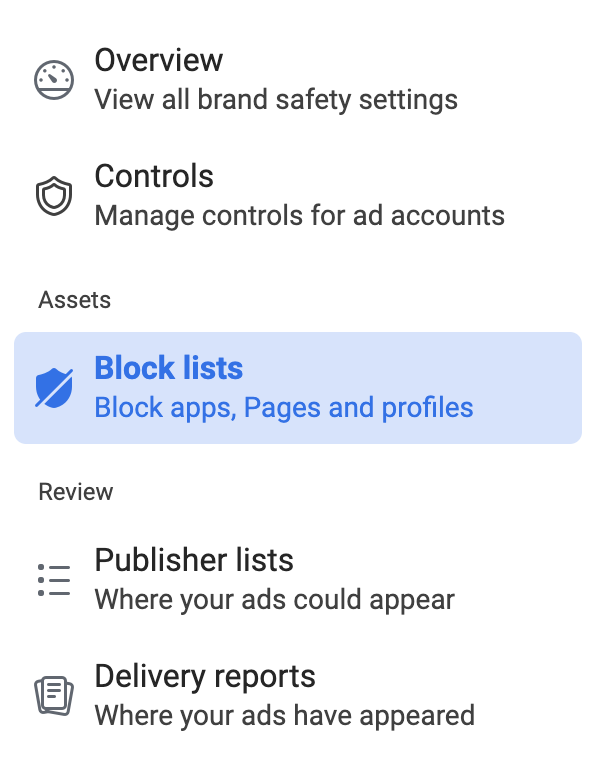Click the Delivery reports document stack icon
This screenshot has height=784, width=596.
click(54, 696)
